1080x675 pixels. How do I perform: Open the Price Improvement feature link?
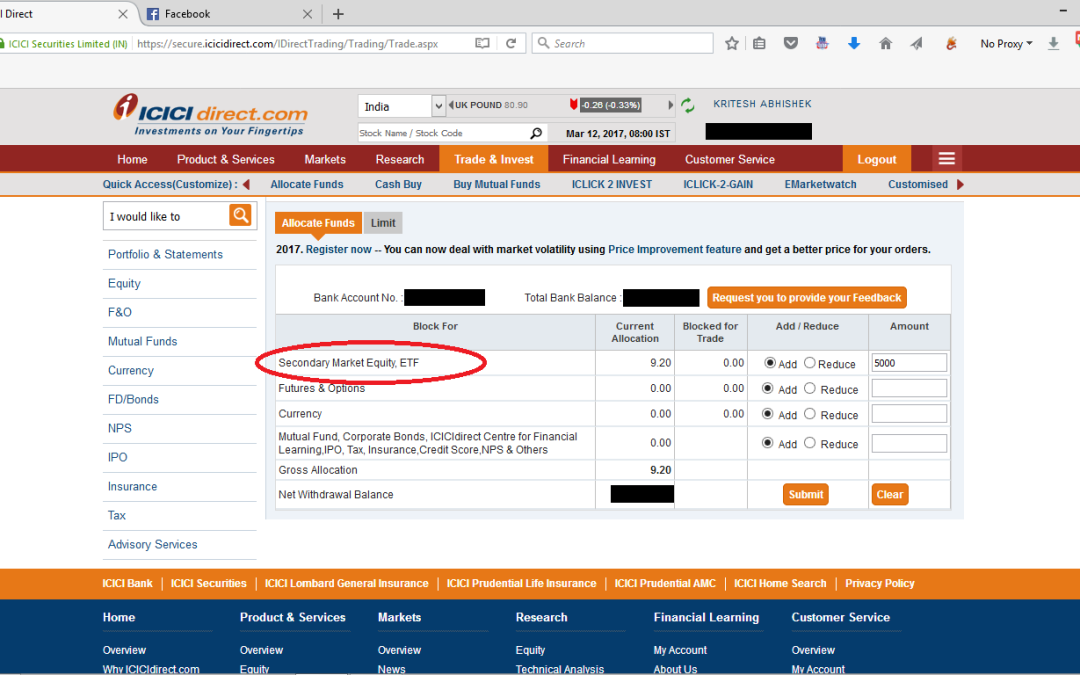675,249
